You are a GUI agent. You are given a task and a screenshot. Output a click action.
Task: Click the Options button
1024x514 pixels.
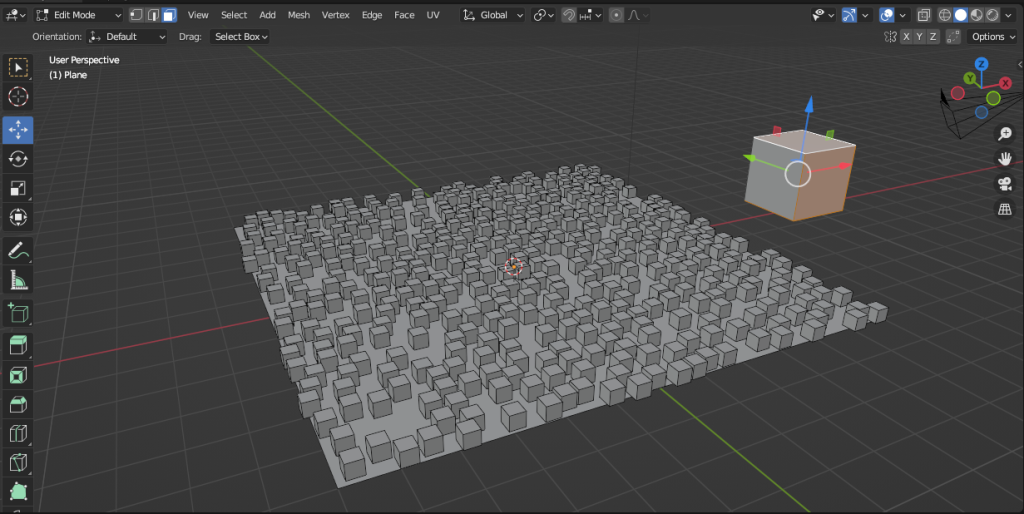(992, 37)
